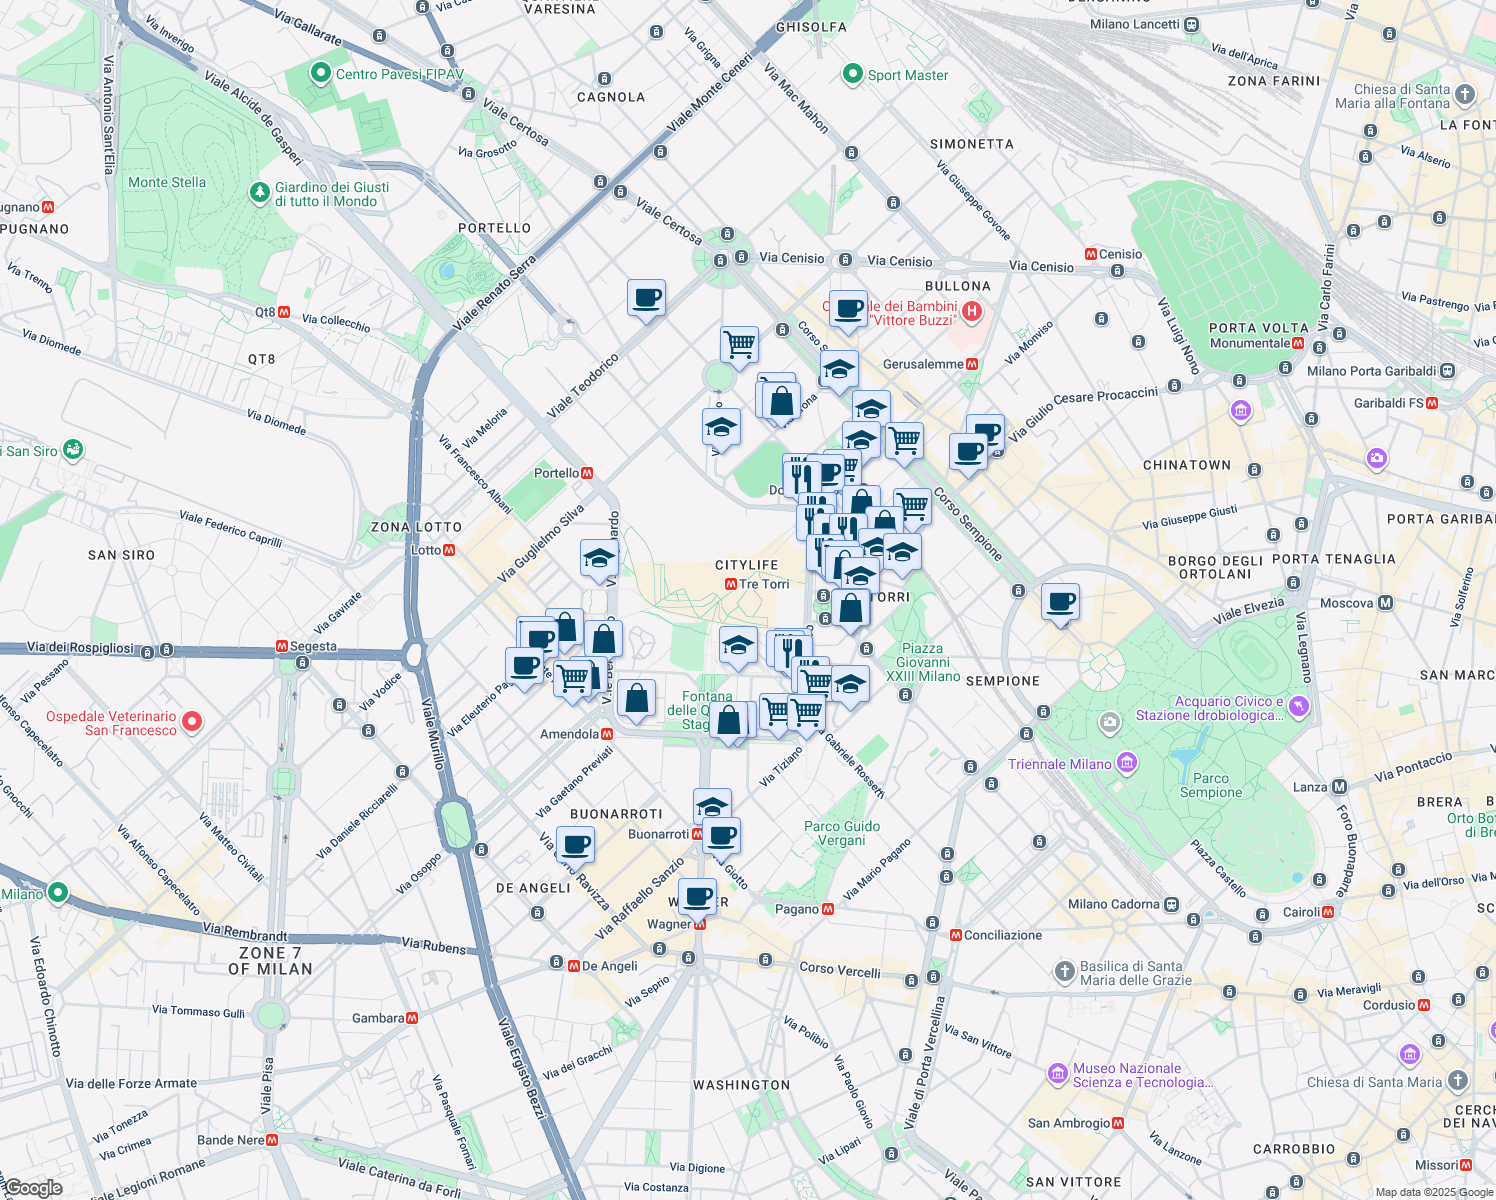Screen dimensions: 1496x1200
Task: Click the Triennale Milano purple marker
Action: [x=1128, y=763]
